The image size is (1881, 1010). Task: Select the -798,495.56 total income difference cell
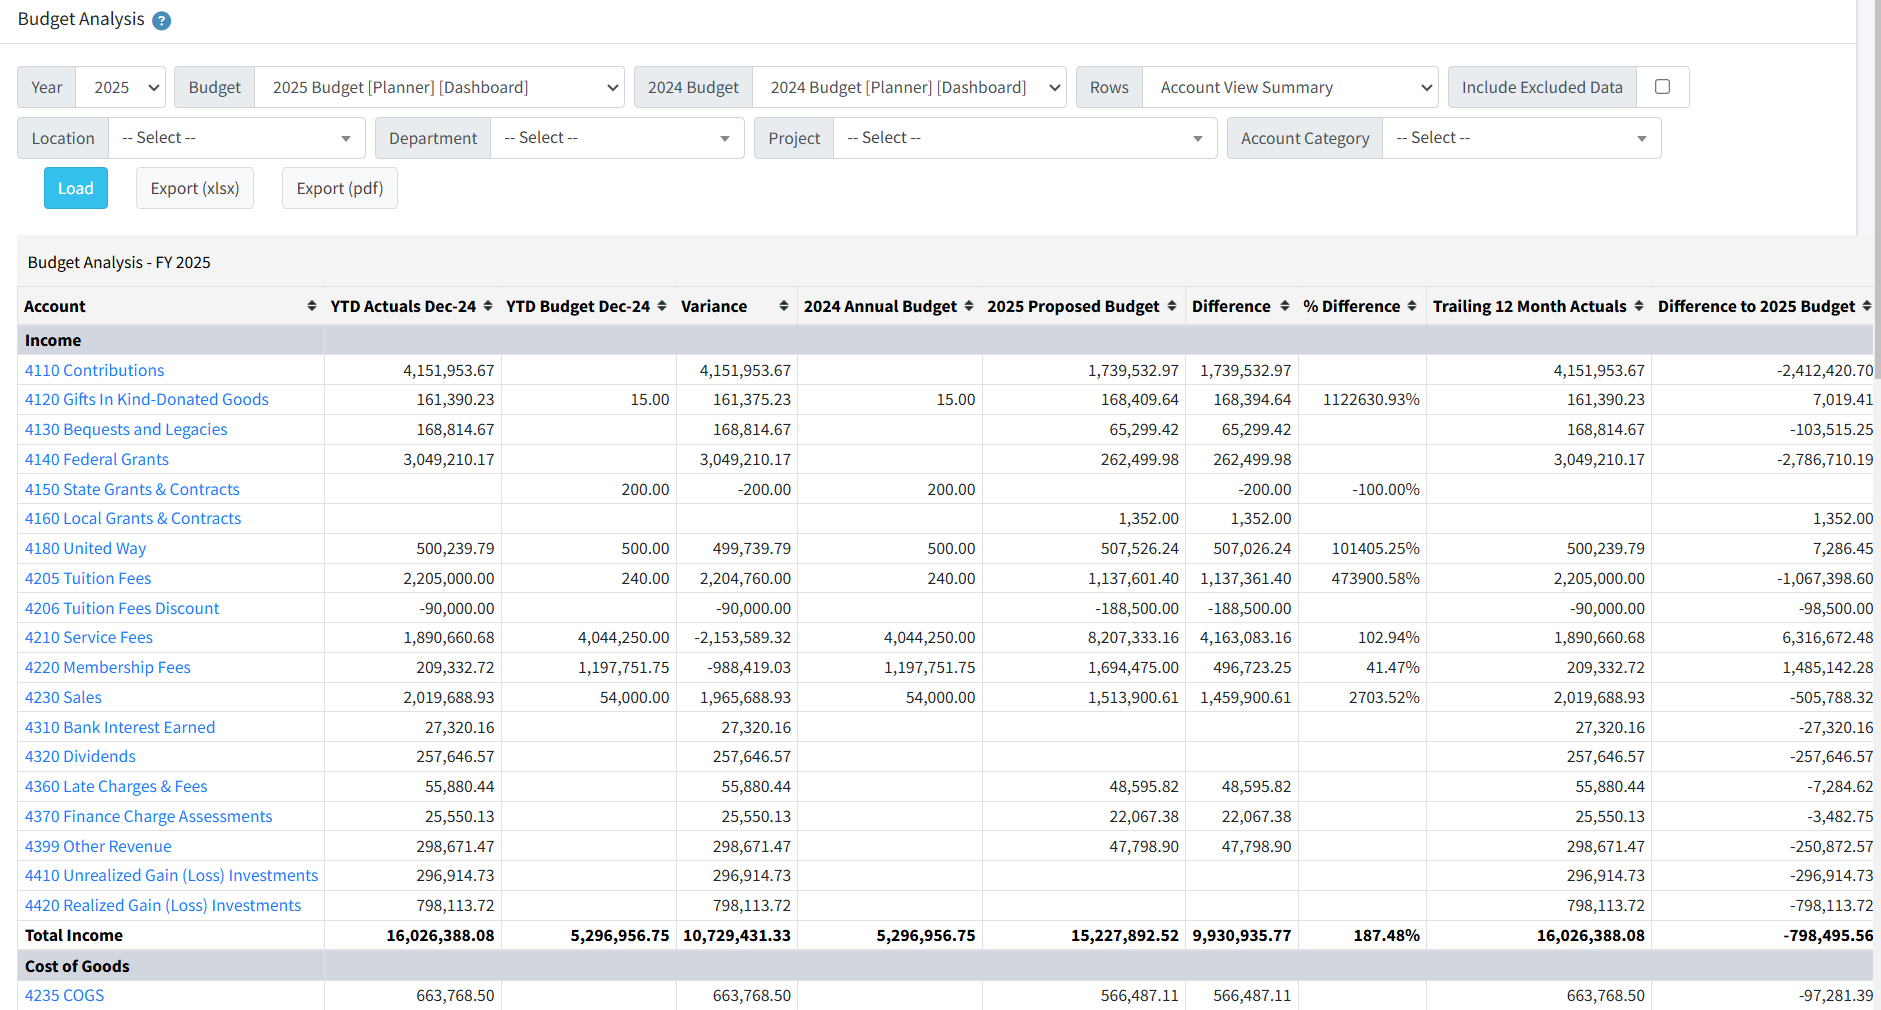tap(1828, 935)
